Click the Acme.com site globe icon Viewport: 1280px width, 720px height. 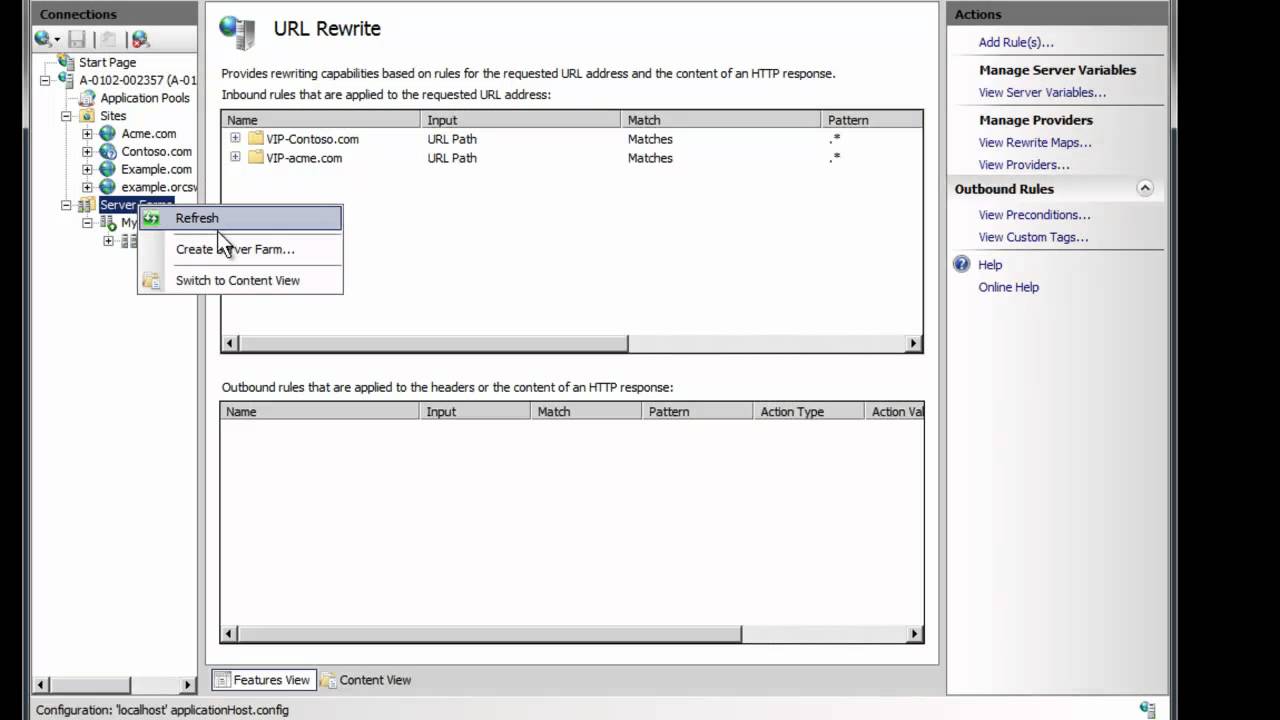click(108, 134)
